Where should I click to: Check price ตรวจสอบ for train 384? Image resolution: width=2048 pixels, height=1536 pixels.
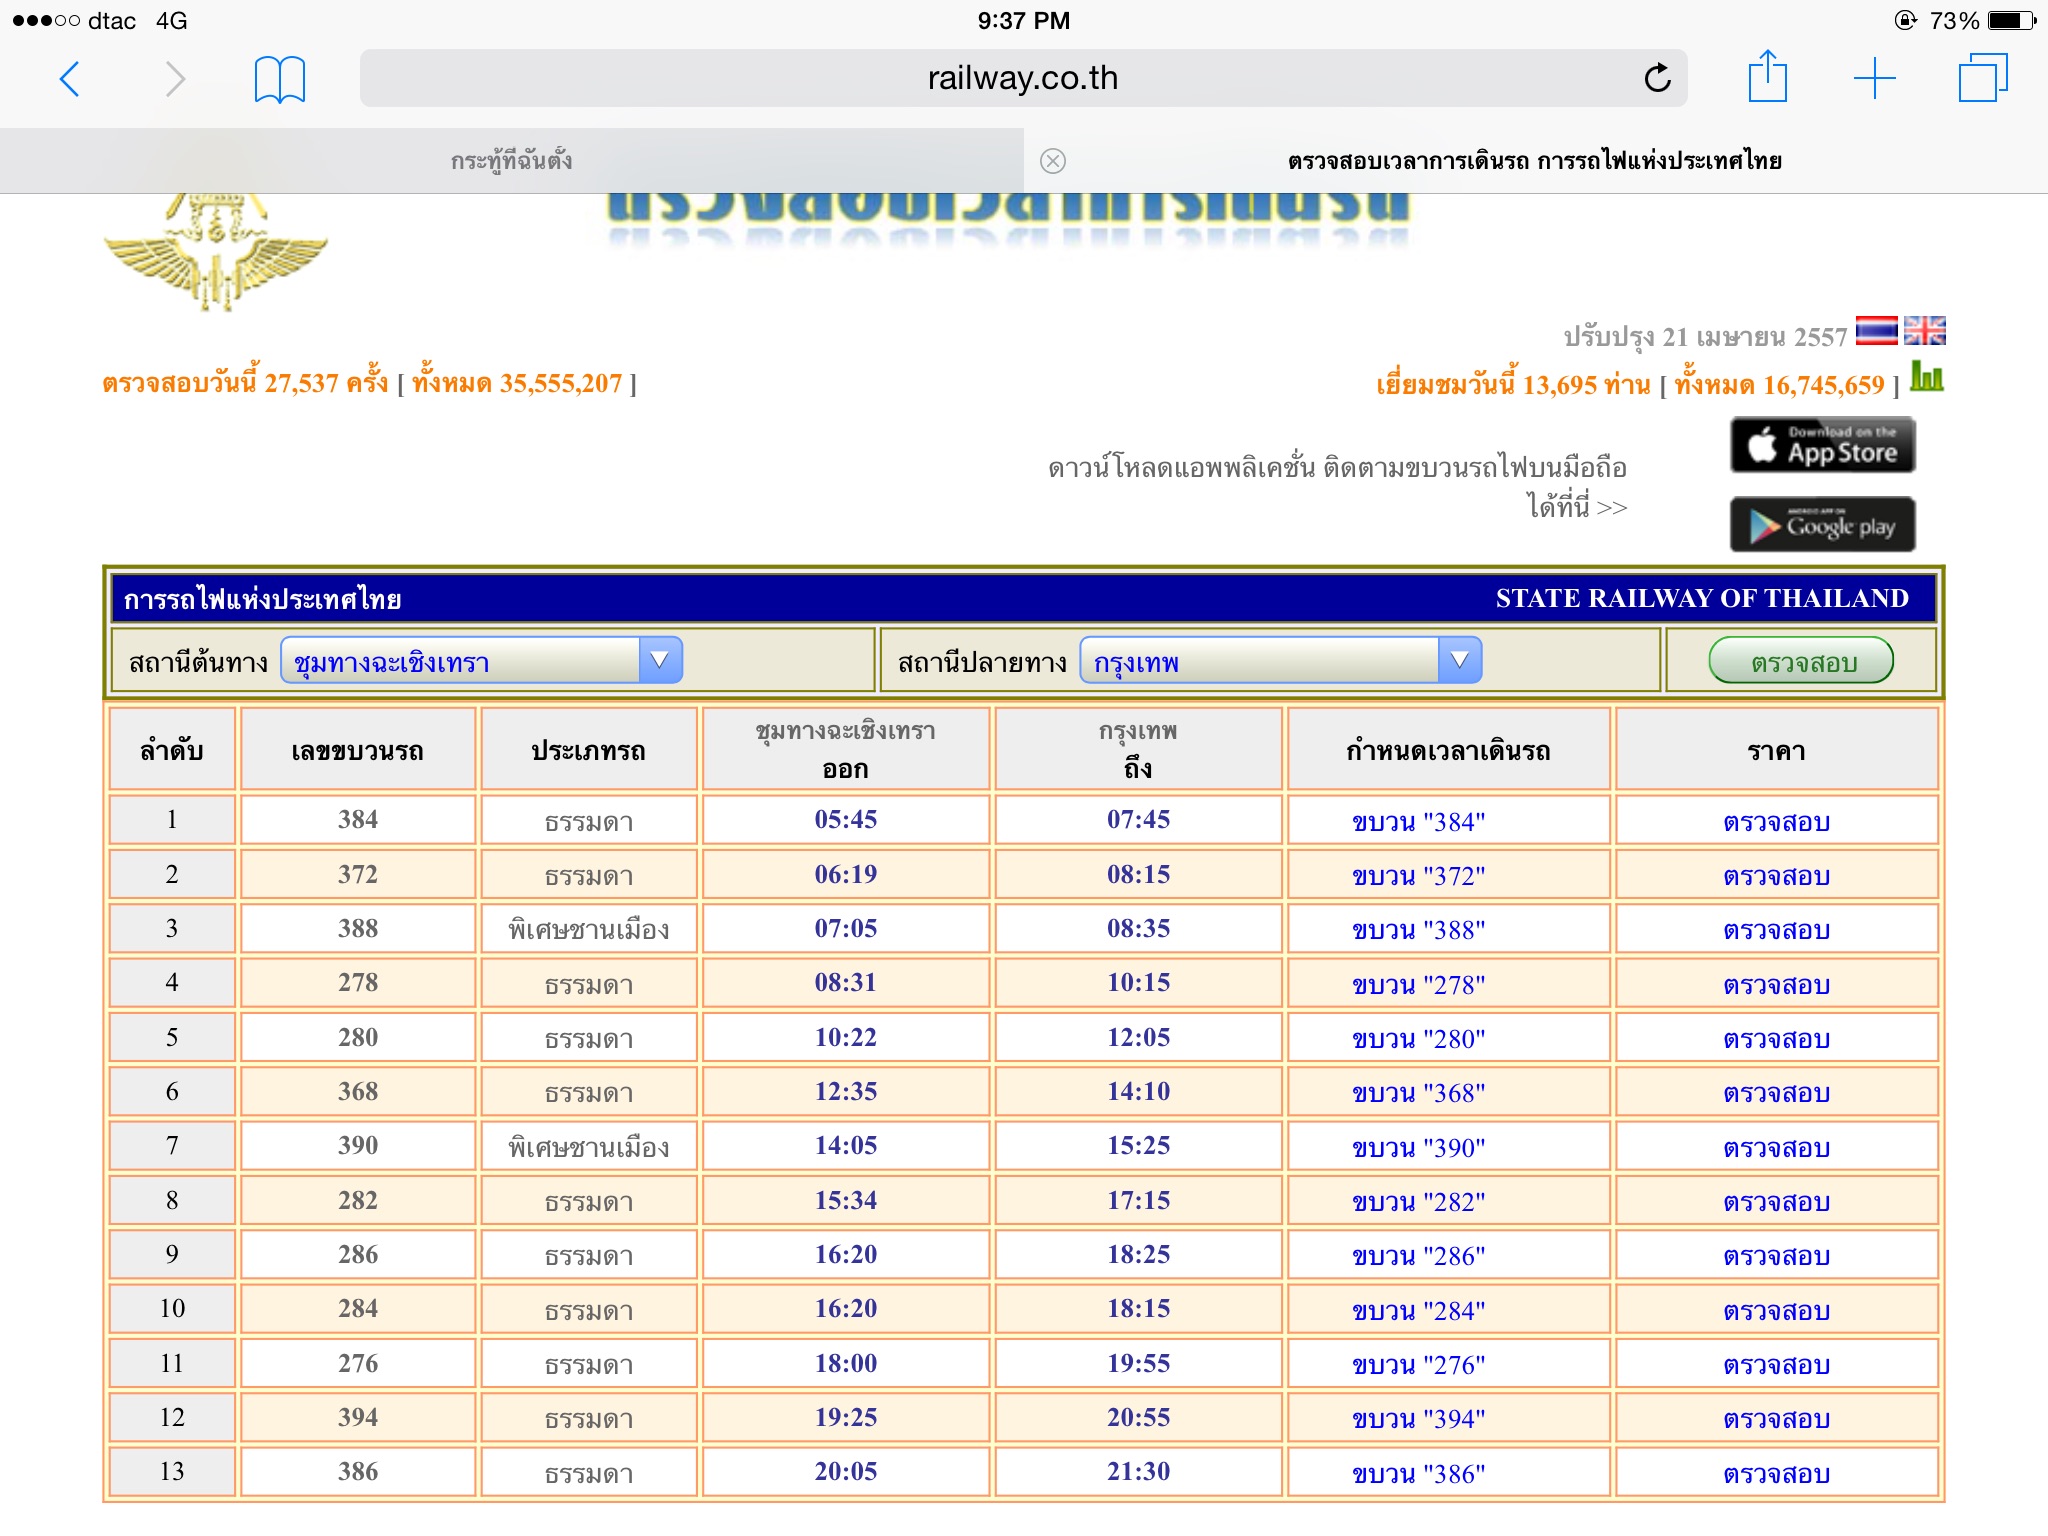pos(1776,822)
